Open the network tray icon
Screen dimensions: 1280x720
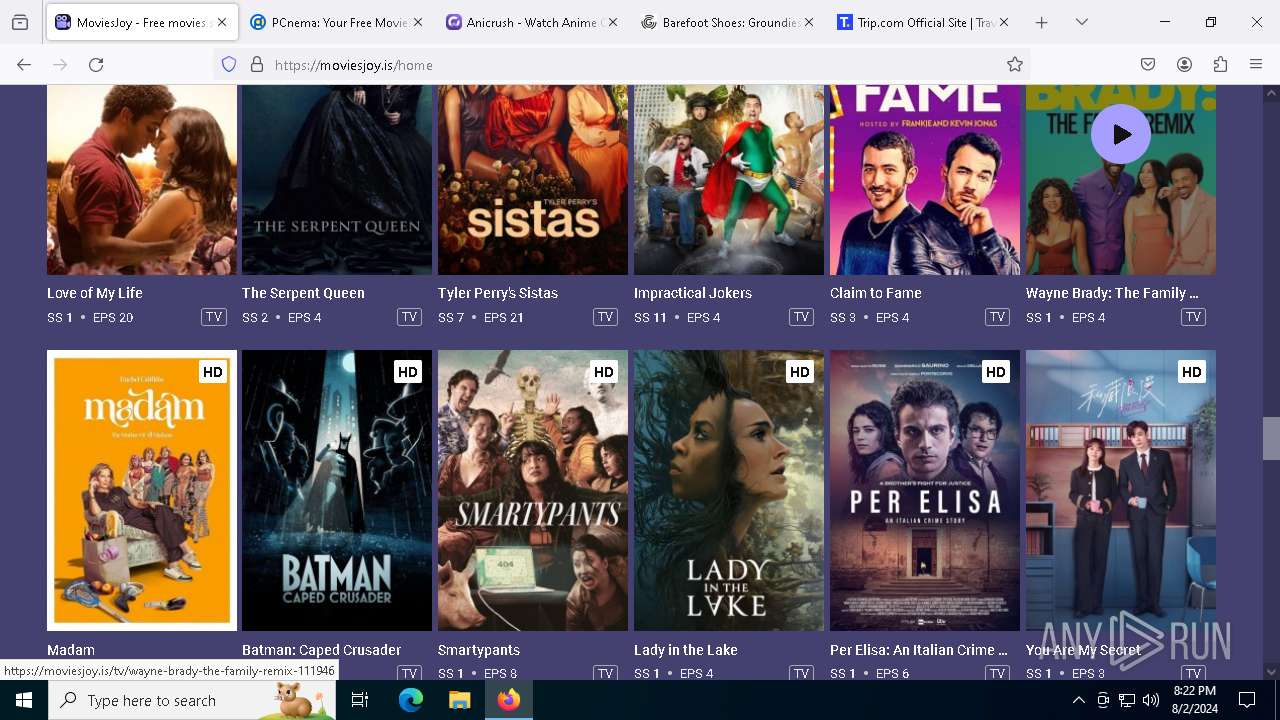point(1127,700)
